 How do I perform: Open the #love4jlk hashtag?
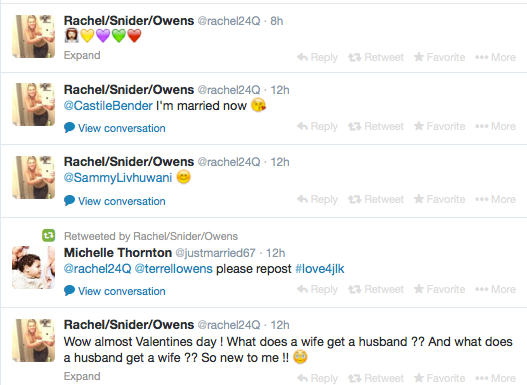point(320,269)
